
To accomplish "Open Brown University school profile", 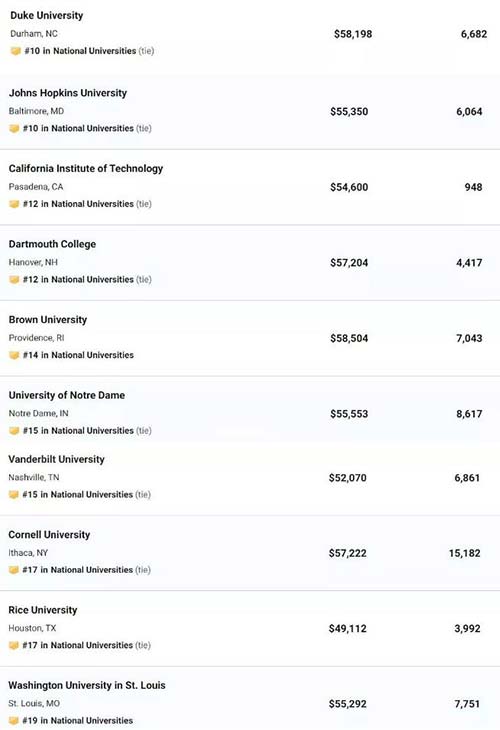I will 48,320.
